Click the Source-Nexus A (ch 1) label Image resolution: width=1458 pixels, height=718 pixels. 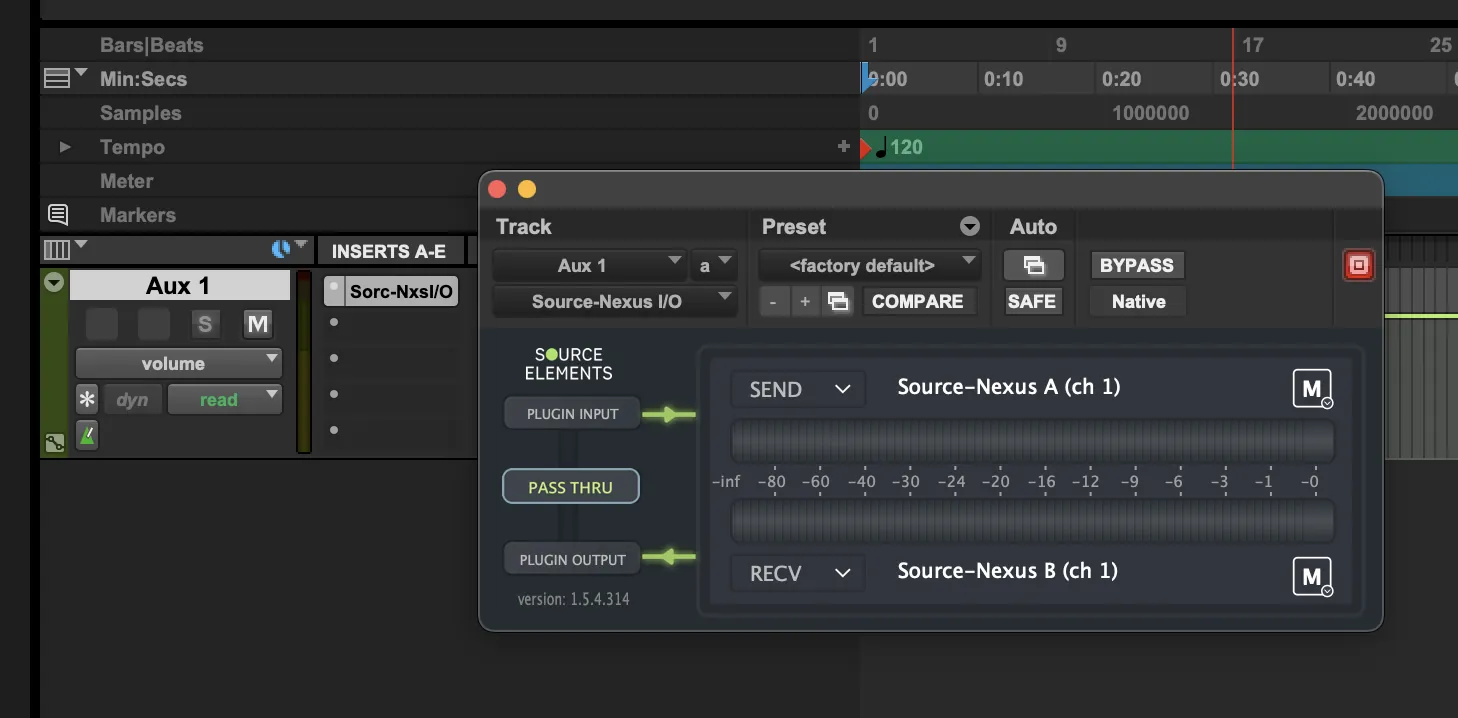[x=1009, y=386]
